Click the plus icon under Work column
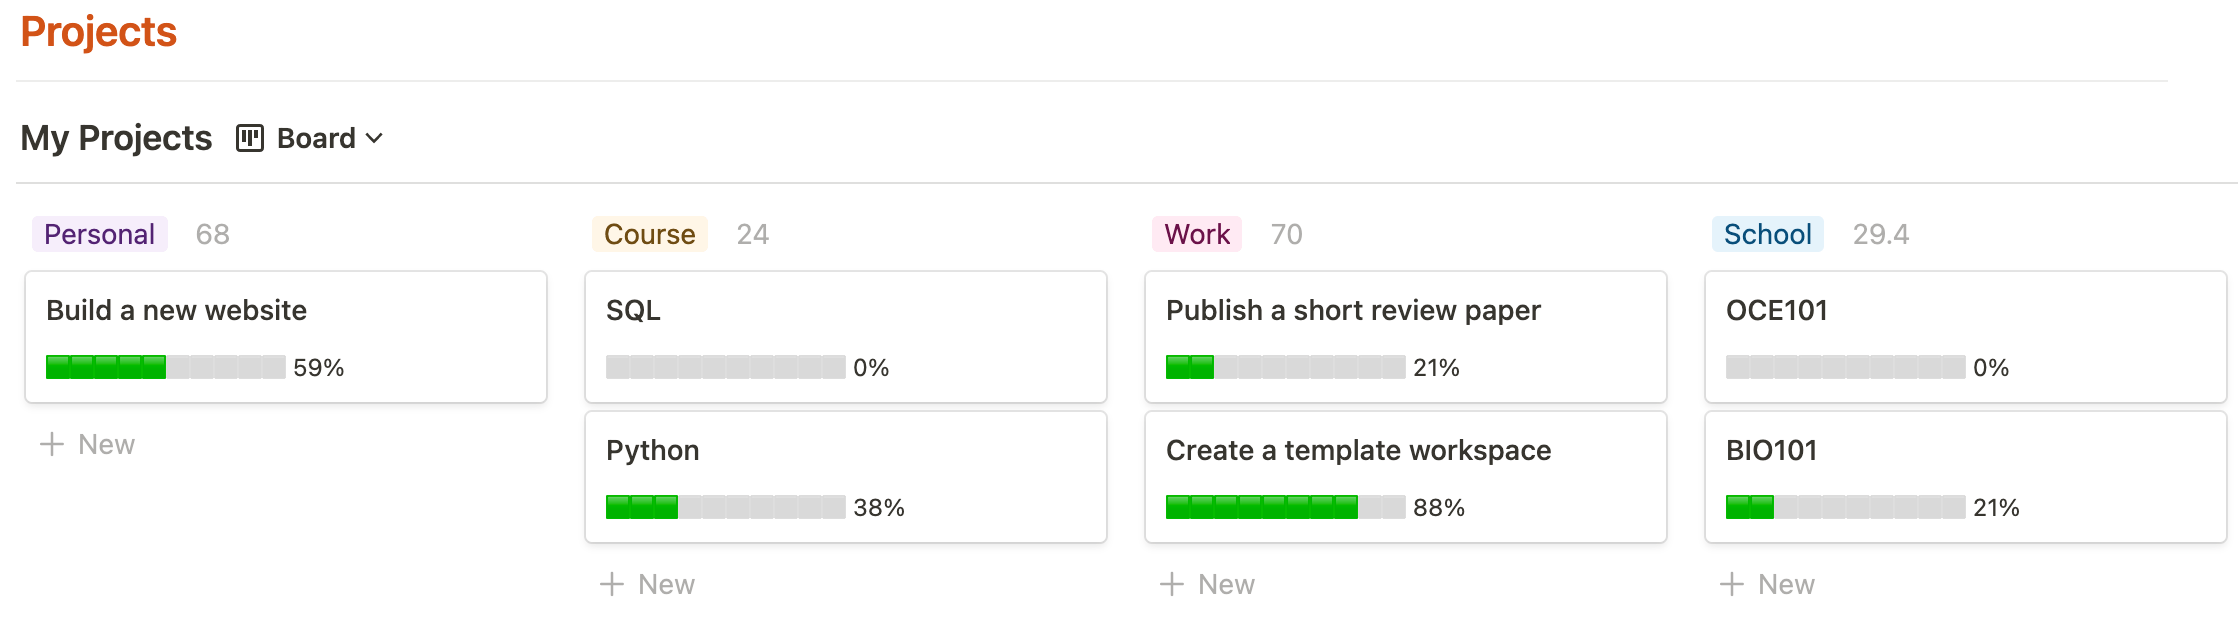The width and height of the screenshot is (2238, 620). pyautogui.click(x=1172, y=584)
